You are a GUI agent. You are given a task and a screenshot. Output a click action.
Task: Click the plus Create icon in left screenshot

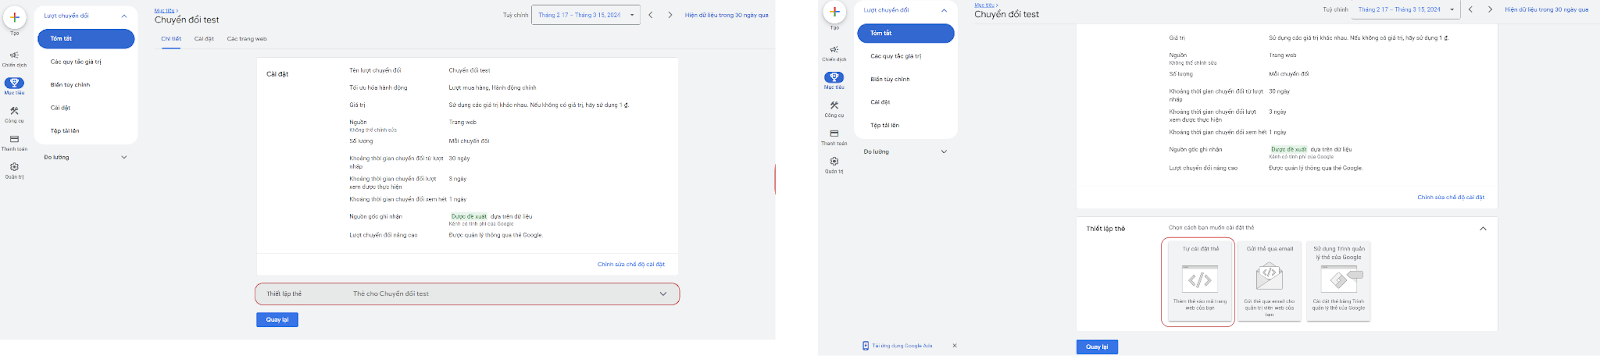14,18
